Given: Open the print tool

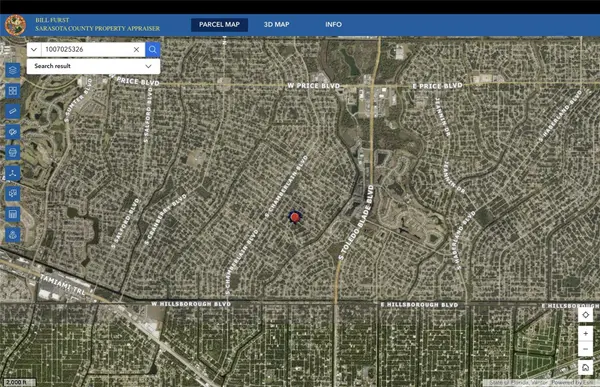Looking at the screenshot, I should 13,152.
